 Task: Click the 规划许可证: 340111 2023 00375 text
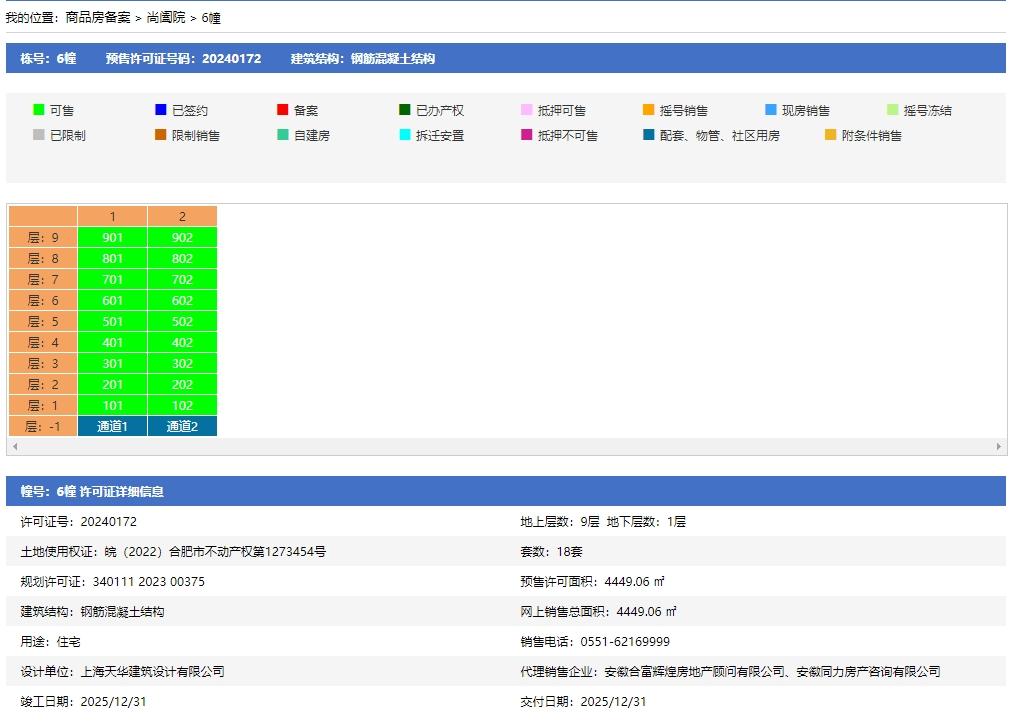pyautogui.click(x=112, y=581)
